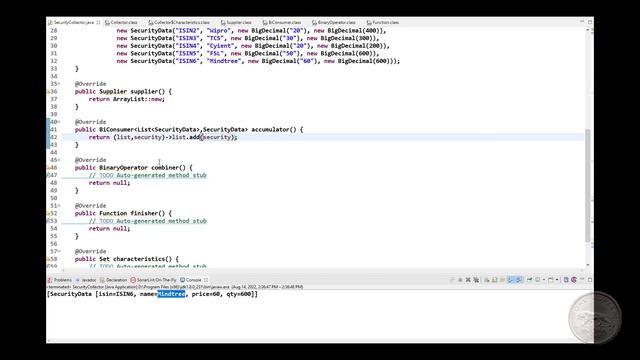The height and width of the screenshot is (360, 640).
Task: Click 'supplier()' method name on line 36
Action: click(147, 92)
